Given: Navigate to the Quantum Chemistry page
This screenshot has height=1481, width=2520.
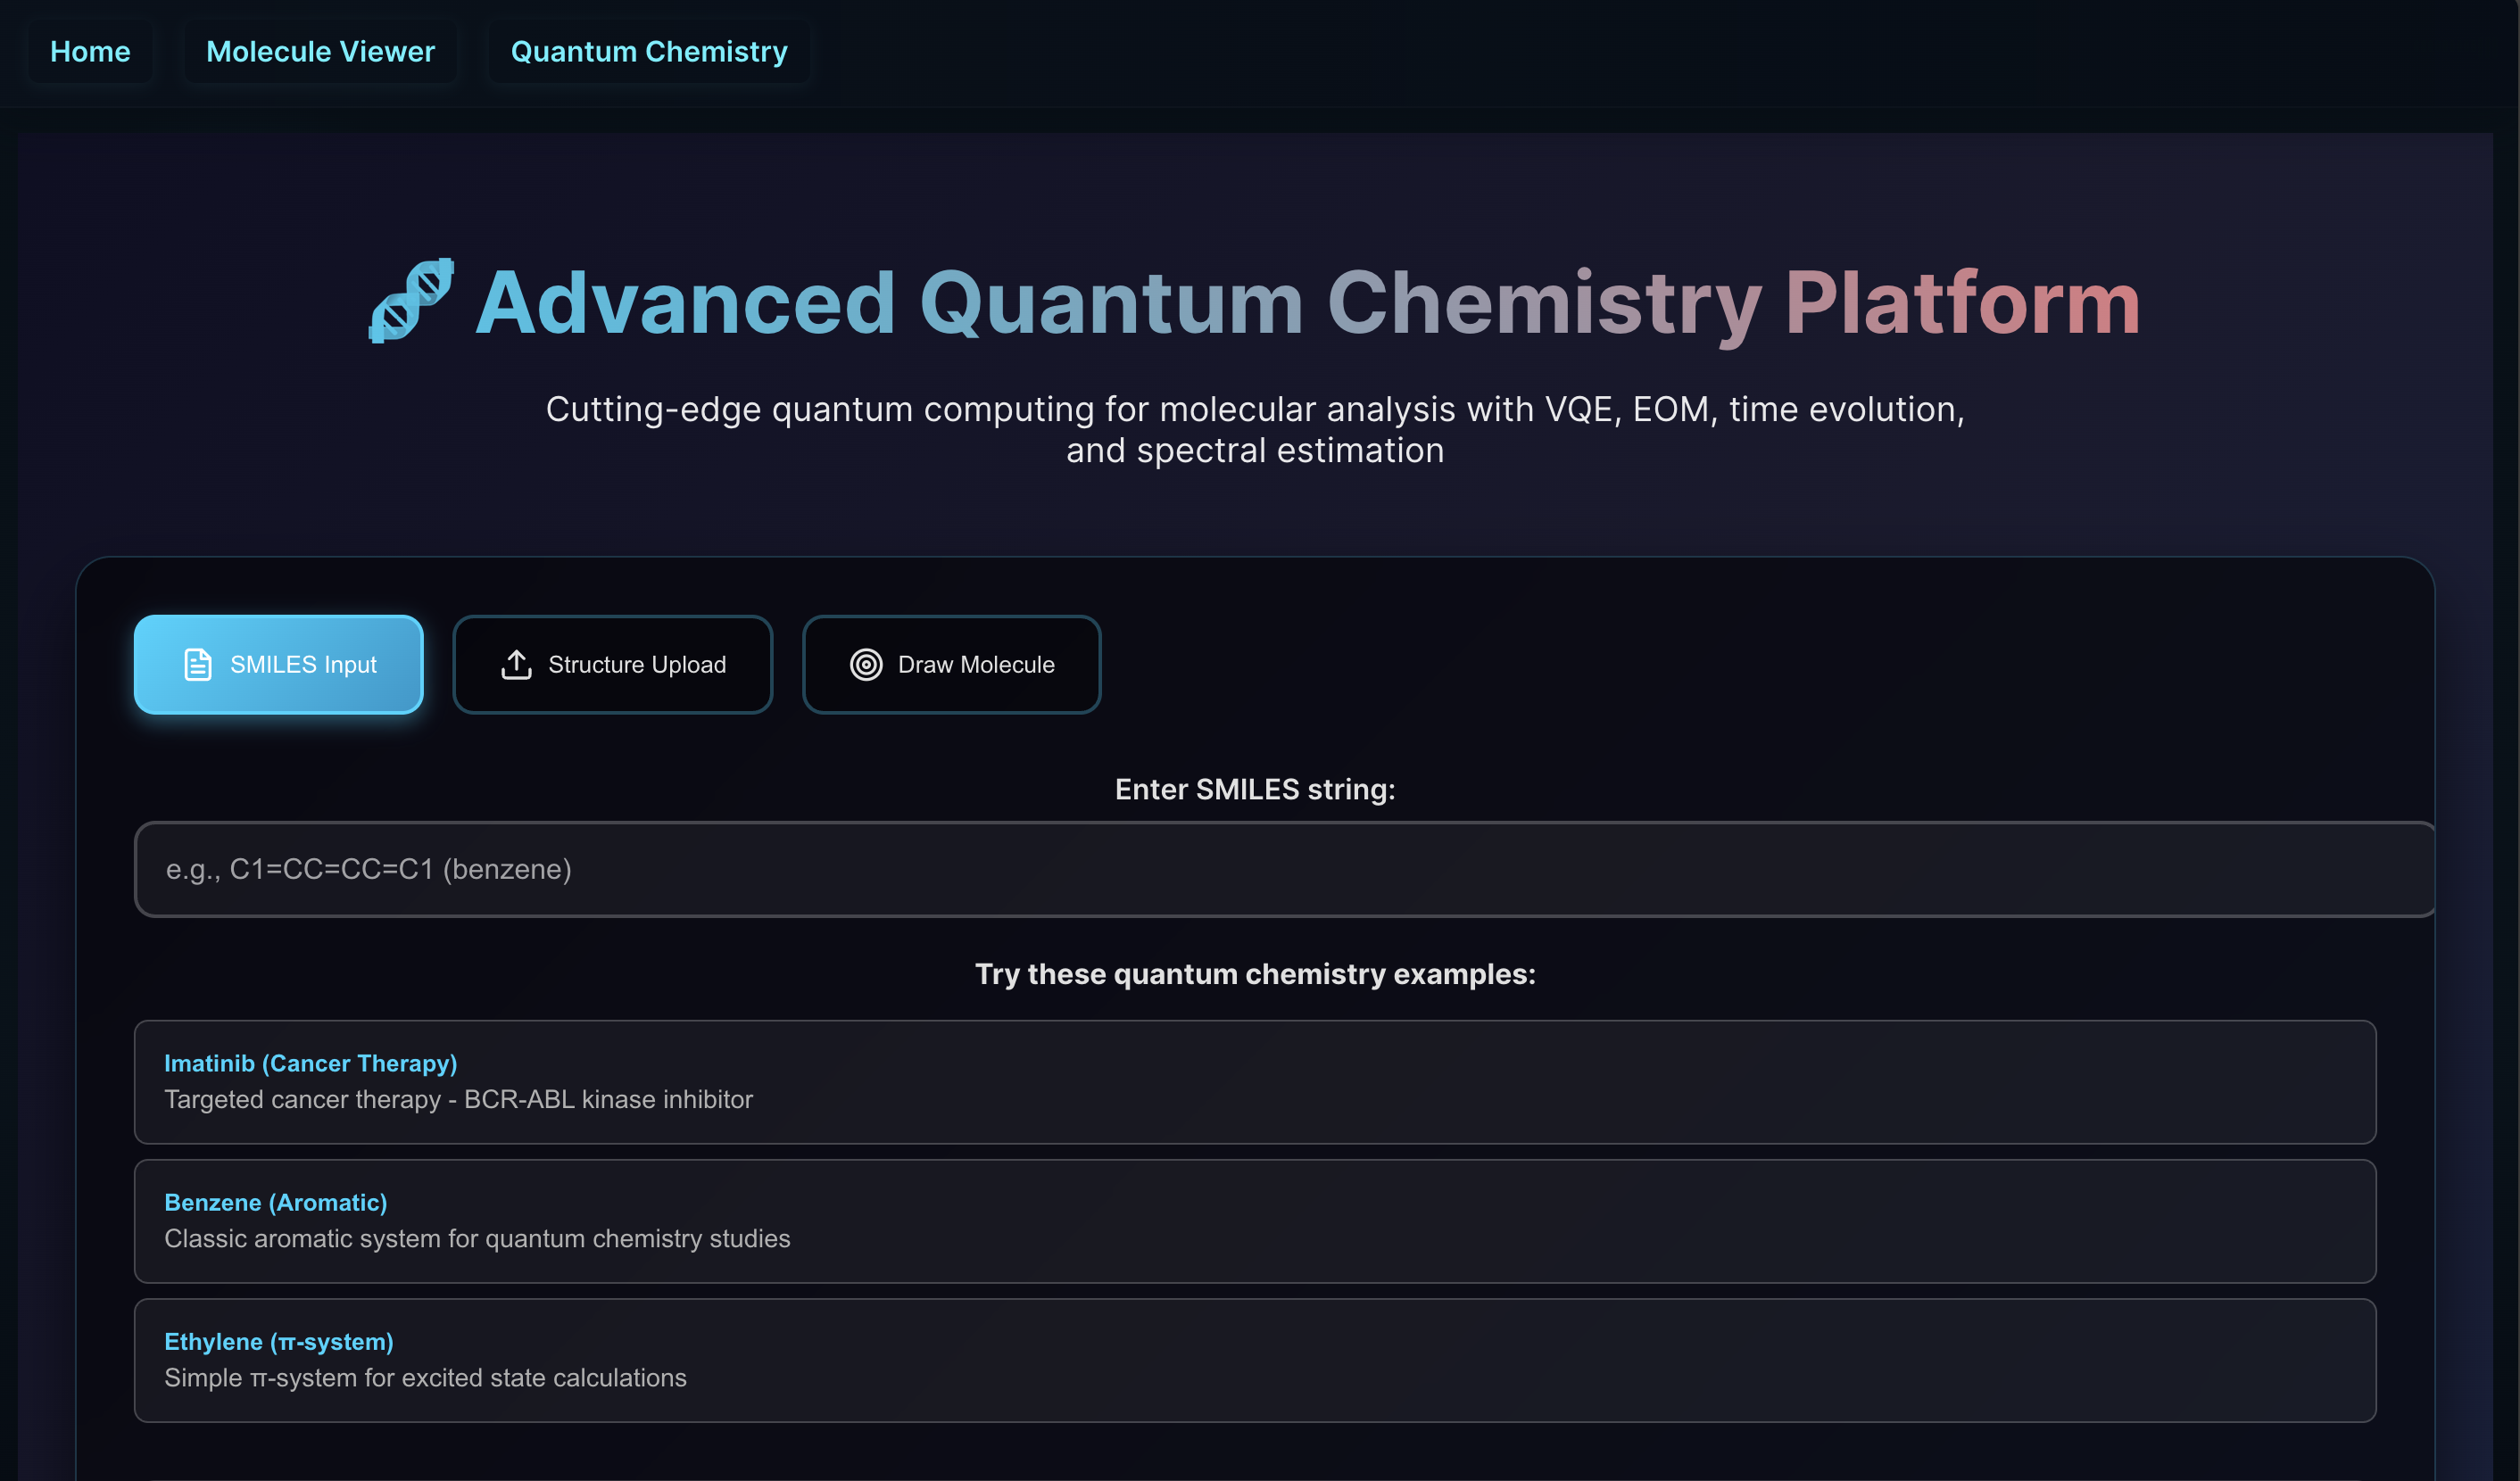Looking at the screenshot, I should click(x=649, y=52).
